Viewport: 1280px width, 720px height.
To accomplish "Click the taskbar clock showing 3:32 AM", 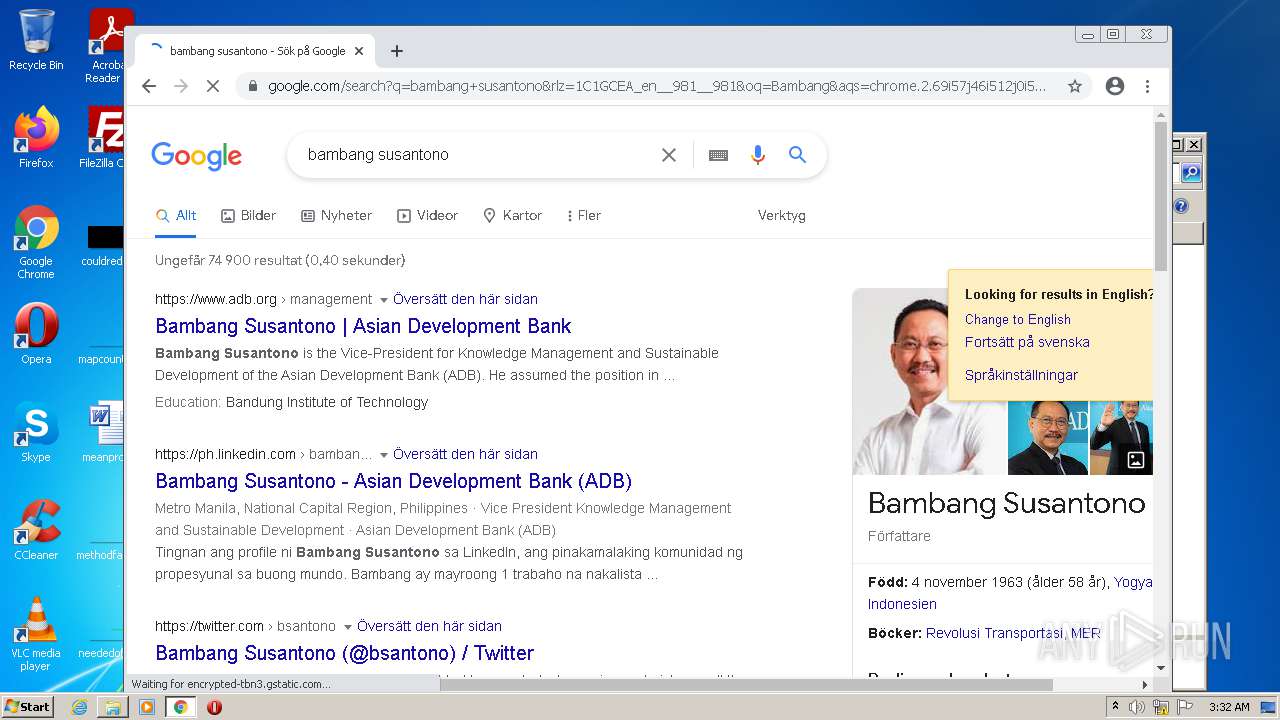I will coord(1228,707).
